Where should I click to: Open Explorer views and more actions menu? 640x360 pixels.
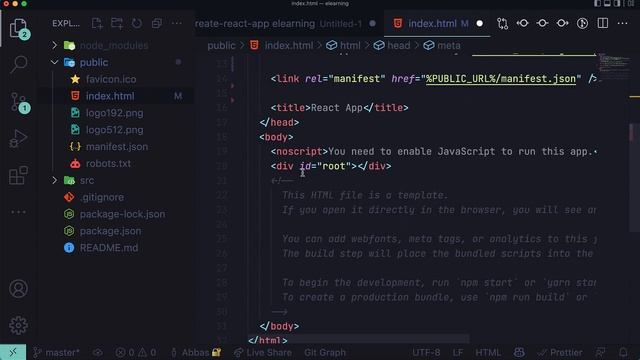coord(177,24)
